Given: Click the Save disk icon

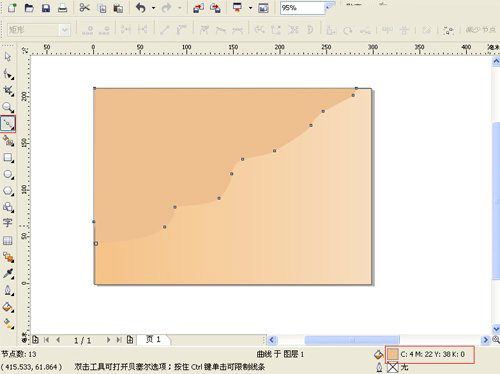Looking at the screenshot, I should (46, 8).
